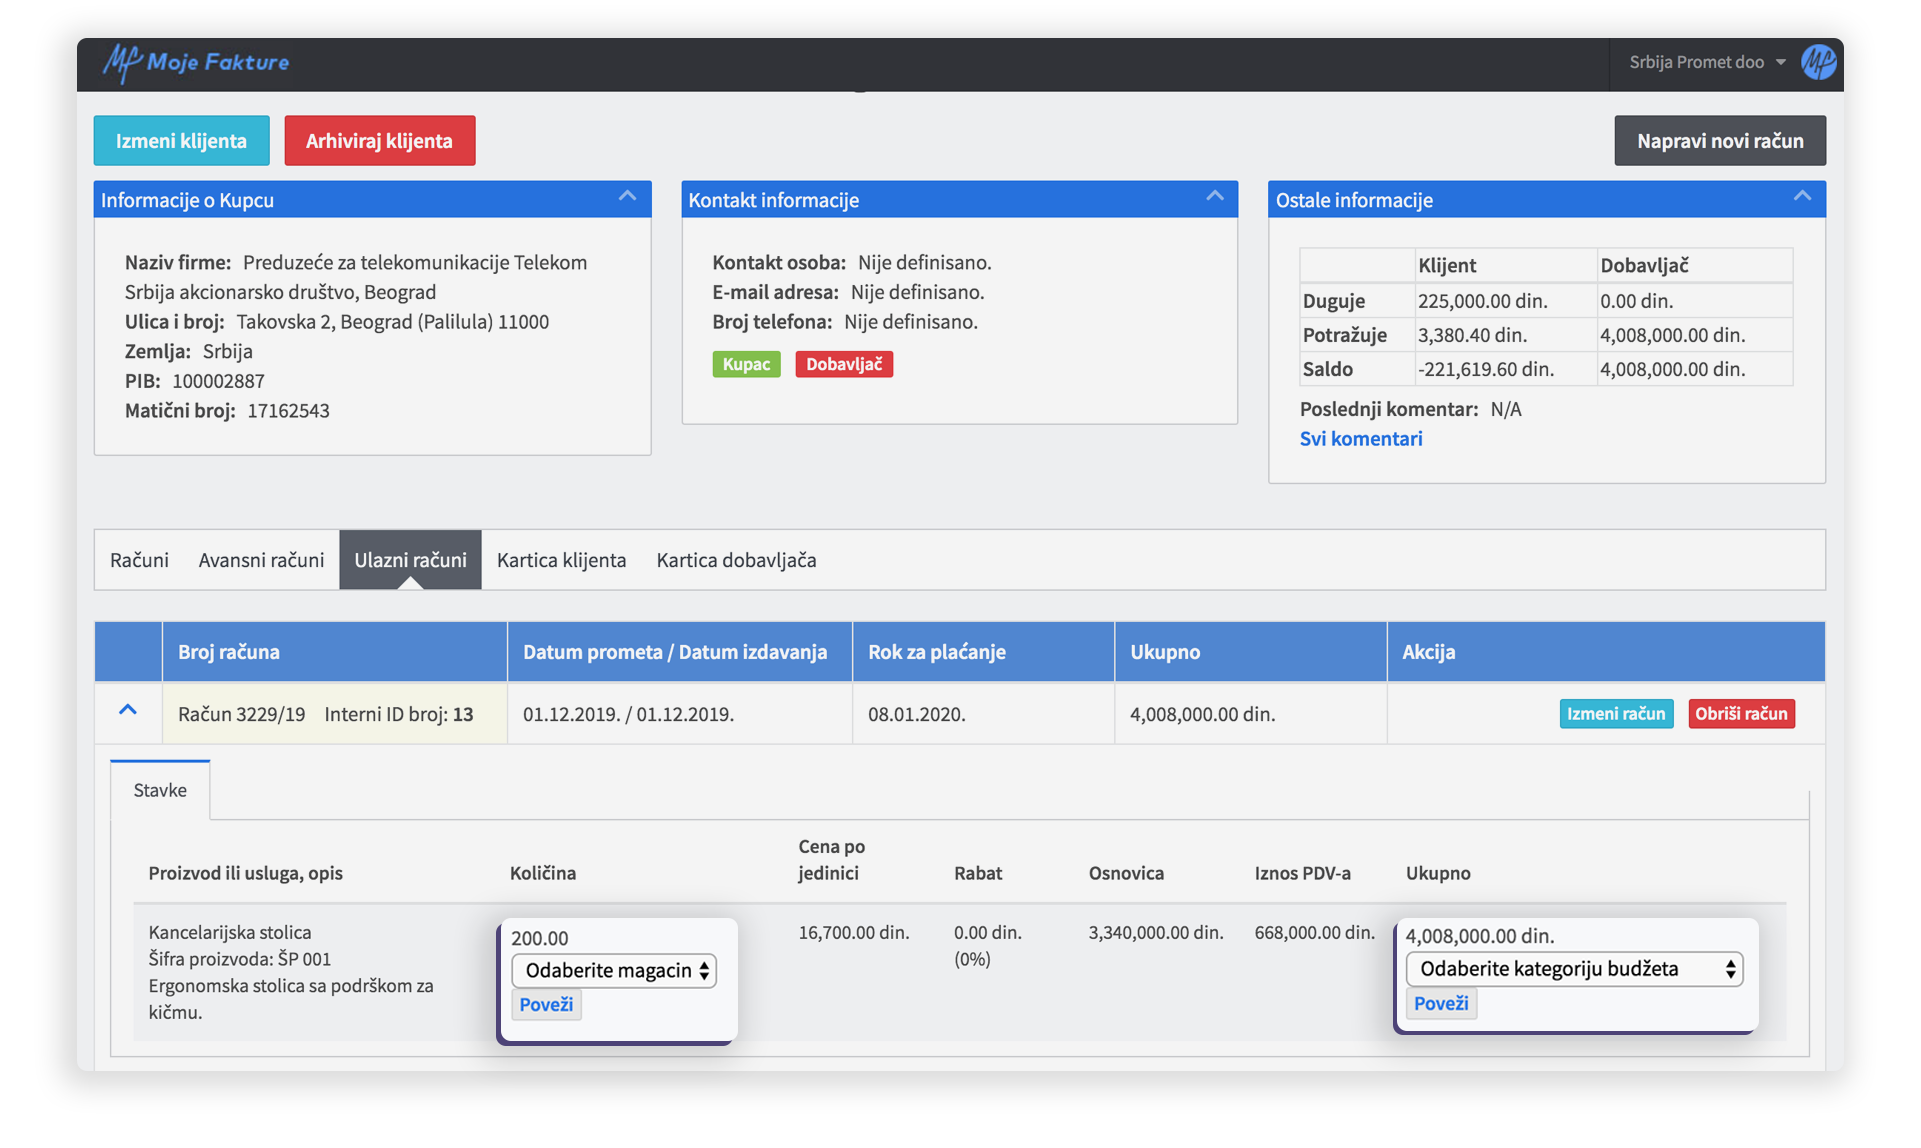Switch to the Avansni računi tab
The width and height of the screenshot is (1921, 1148).
click(x=261, y=560)
